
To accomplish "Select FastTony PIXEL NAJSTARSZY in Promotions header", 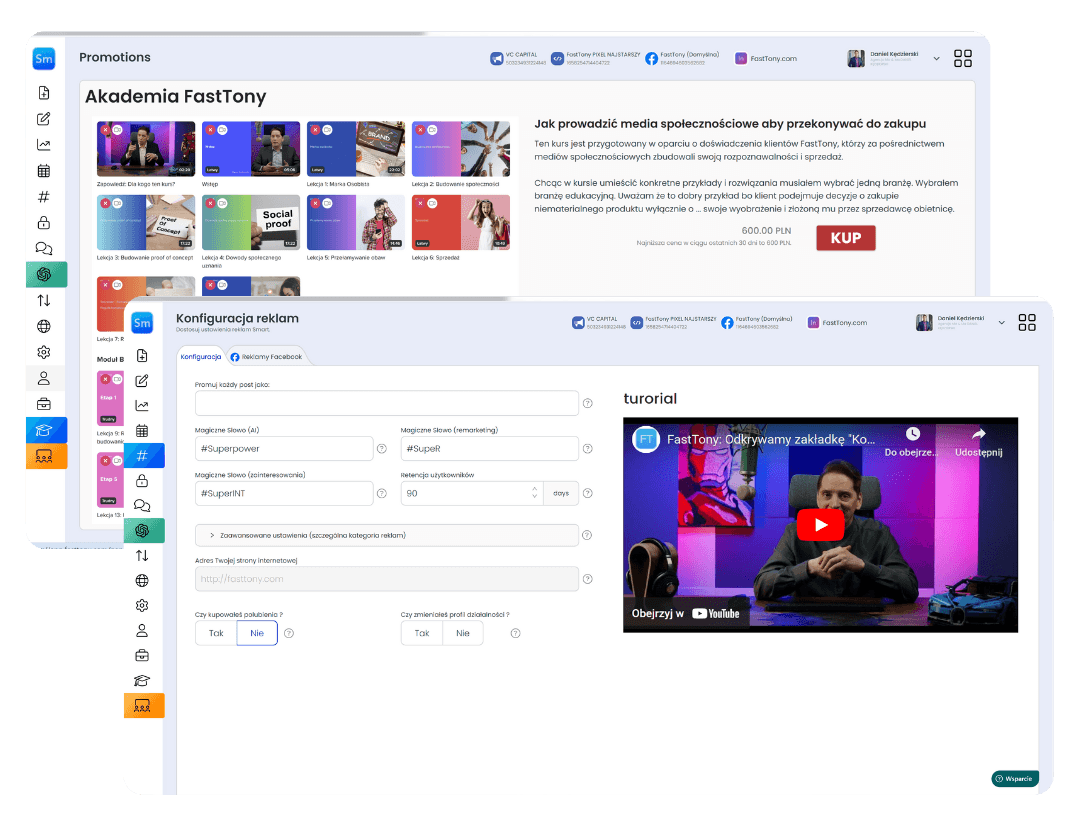I will [x=596, y=59].
